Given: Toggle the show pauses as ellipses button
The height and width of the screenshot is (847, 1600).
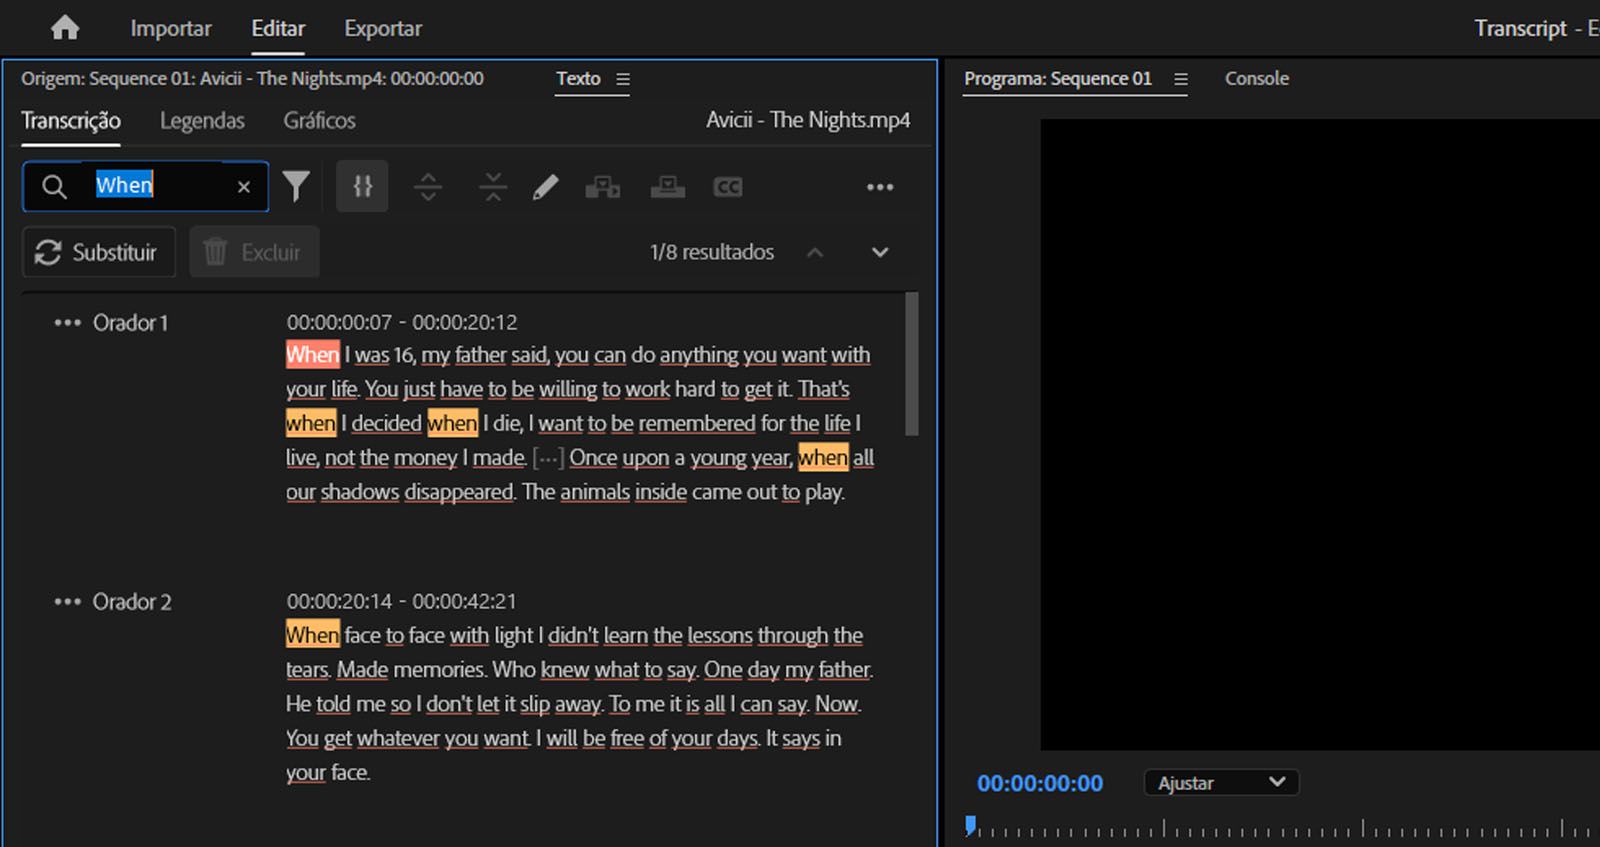Looking at the screenshot, I should [x=362, y=186].
